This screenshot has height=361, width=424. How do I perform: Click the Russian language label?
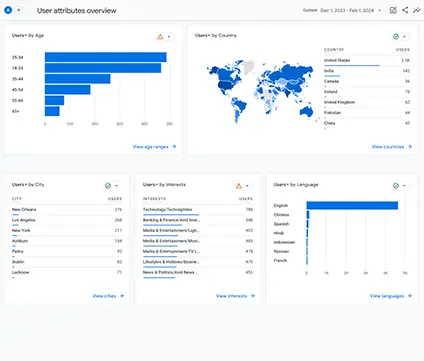tap(281, 251)
